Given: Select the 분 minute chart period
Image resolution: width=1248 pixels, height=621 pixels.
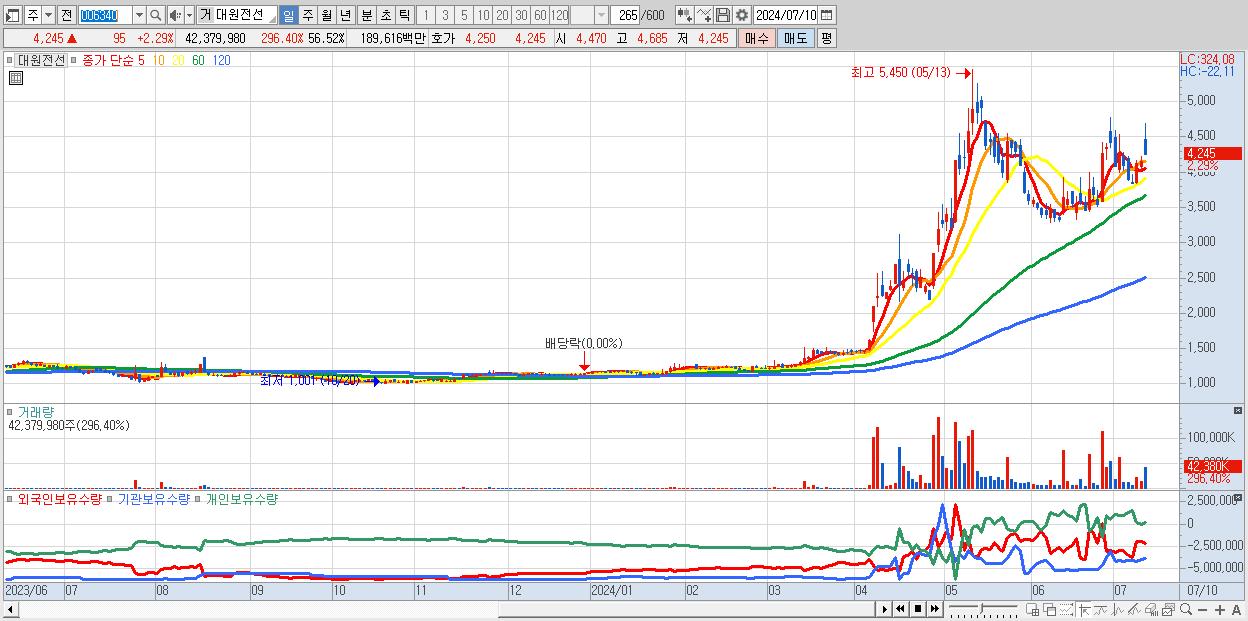Looking at the screenshot, I should coord(366,15).
